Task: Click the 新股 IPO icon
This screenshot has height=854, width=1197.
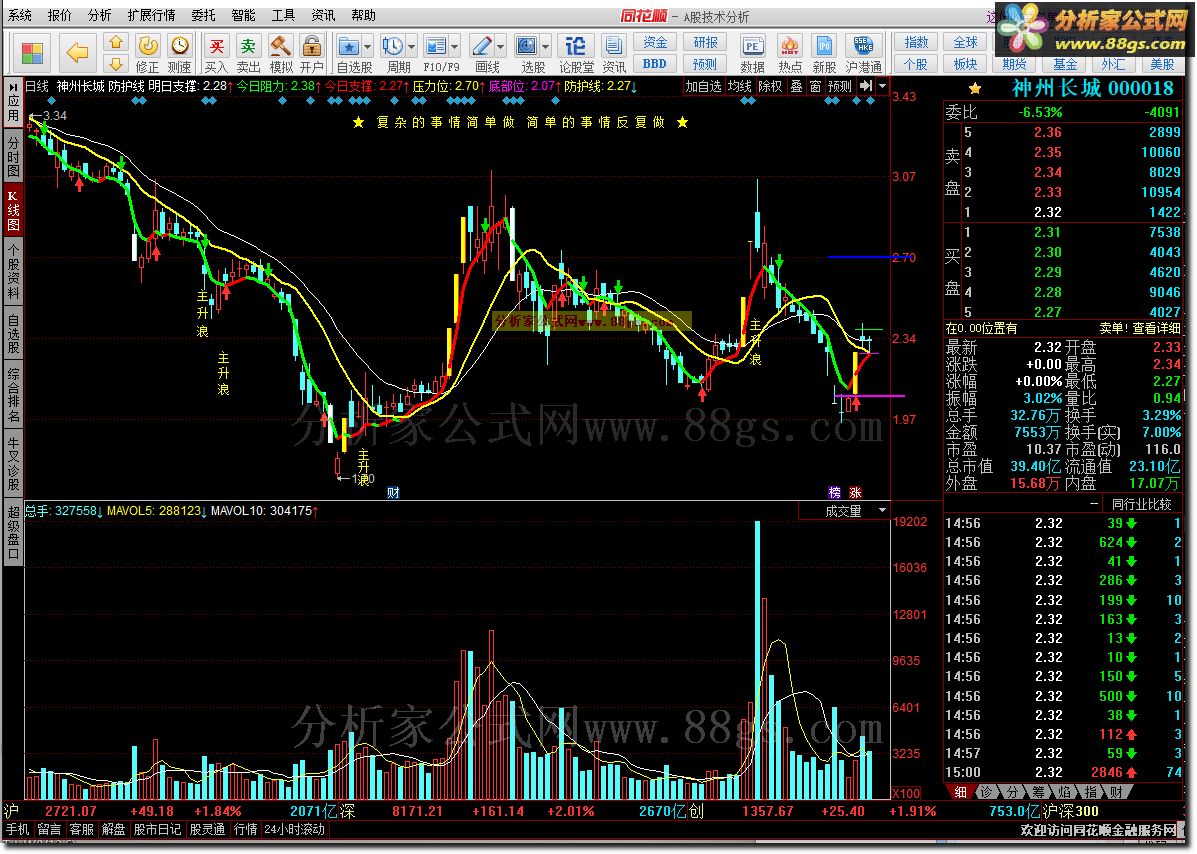Action: pyautogui.click(x=824, y=47)
